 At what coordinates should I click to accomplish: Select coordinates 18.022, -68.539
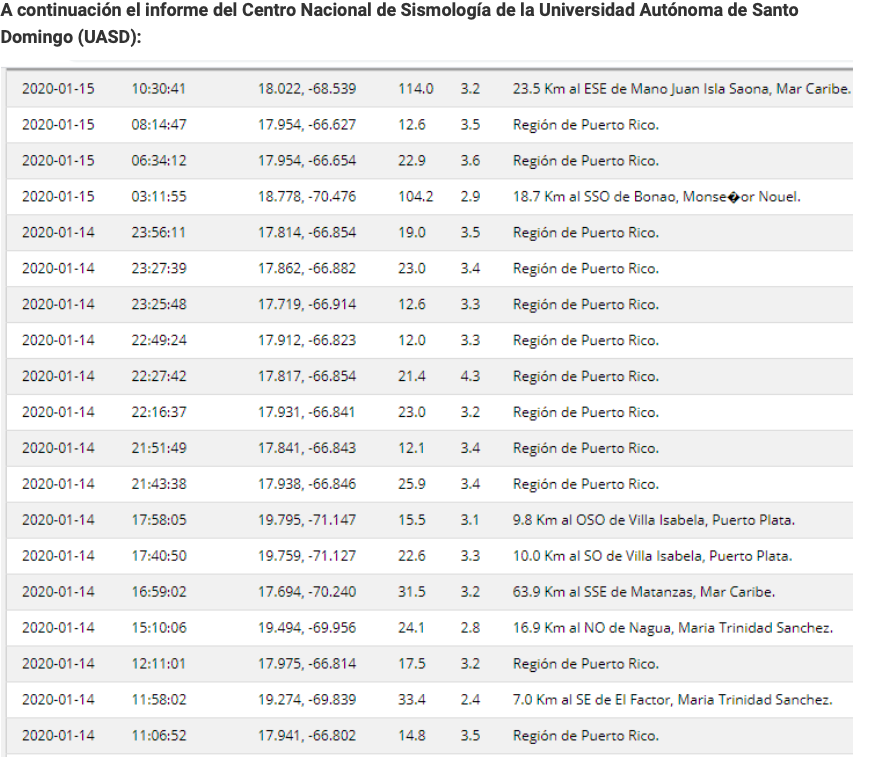[x=307, y=89]
